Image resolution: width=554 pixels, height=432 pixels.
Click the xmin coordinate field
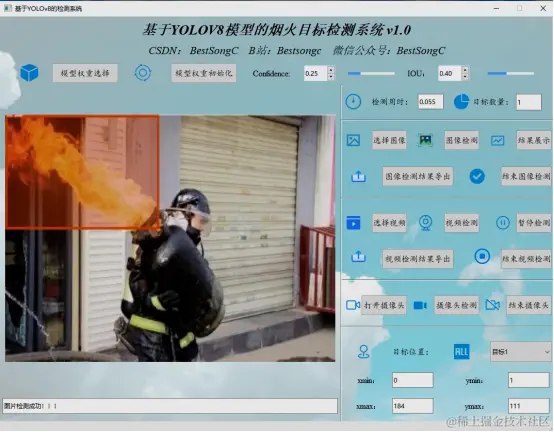412,380
